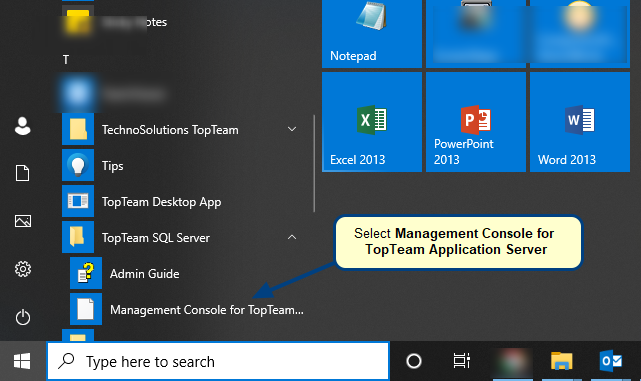Click the TopTeam SQL Server folder icon
The image size is (641, 381).
tap(78, 237)
